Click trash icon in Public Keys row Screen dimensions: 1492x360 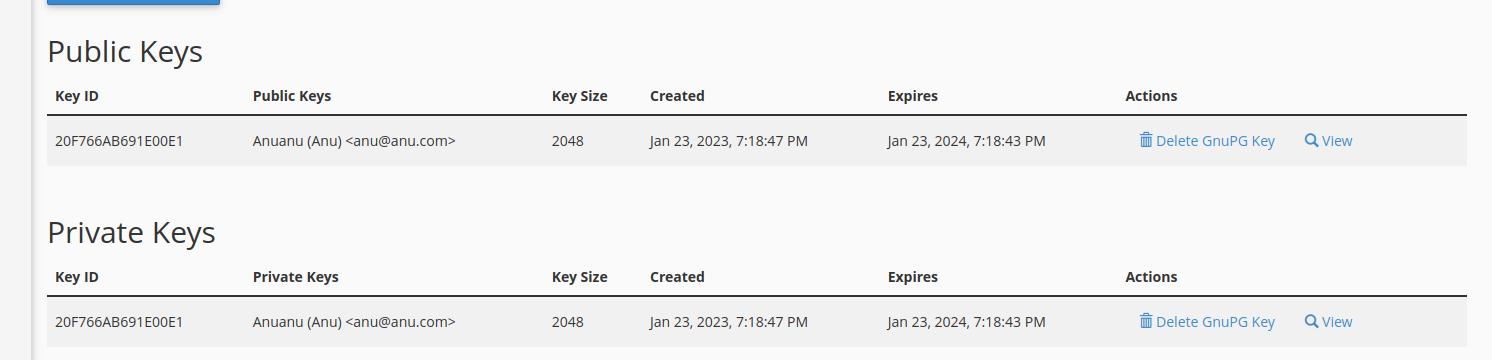click(1146, 140)
